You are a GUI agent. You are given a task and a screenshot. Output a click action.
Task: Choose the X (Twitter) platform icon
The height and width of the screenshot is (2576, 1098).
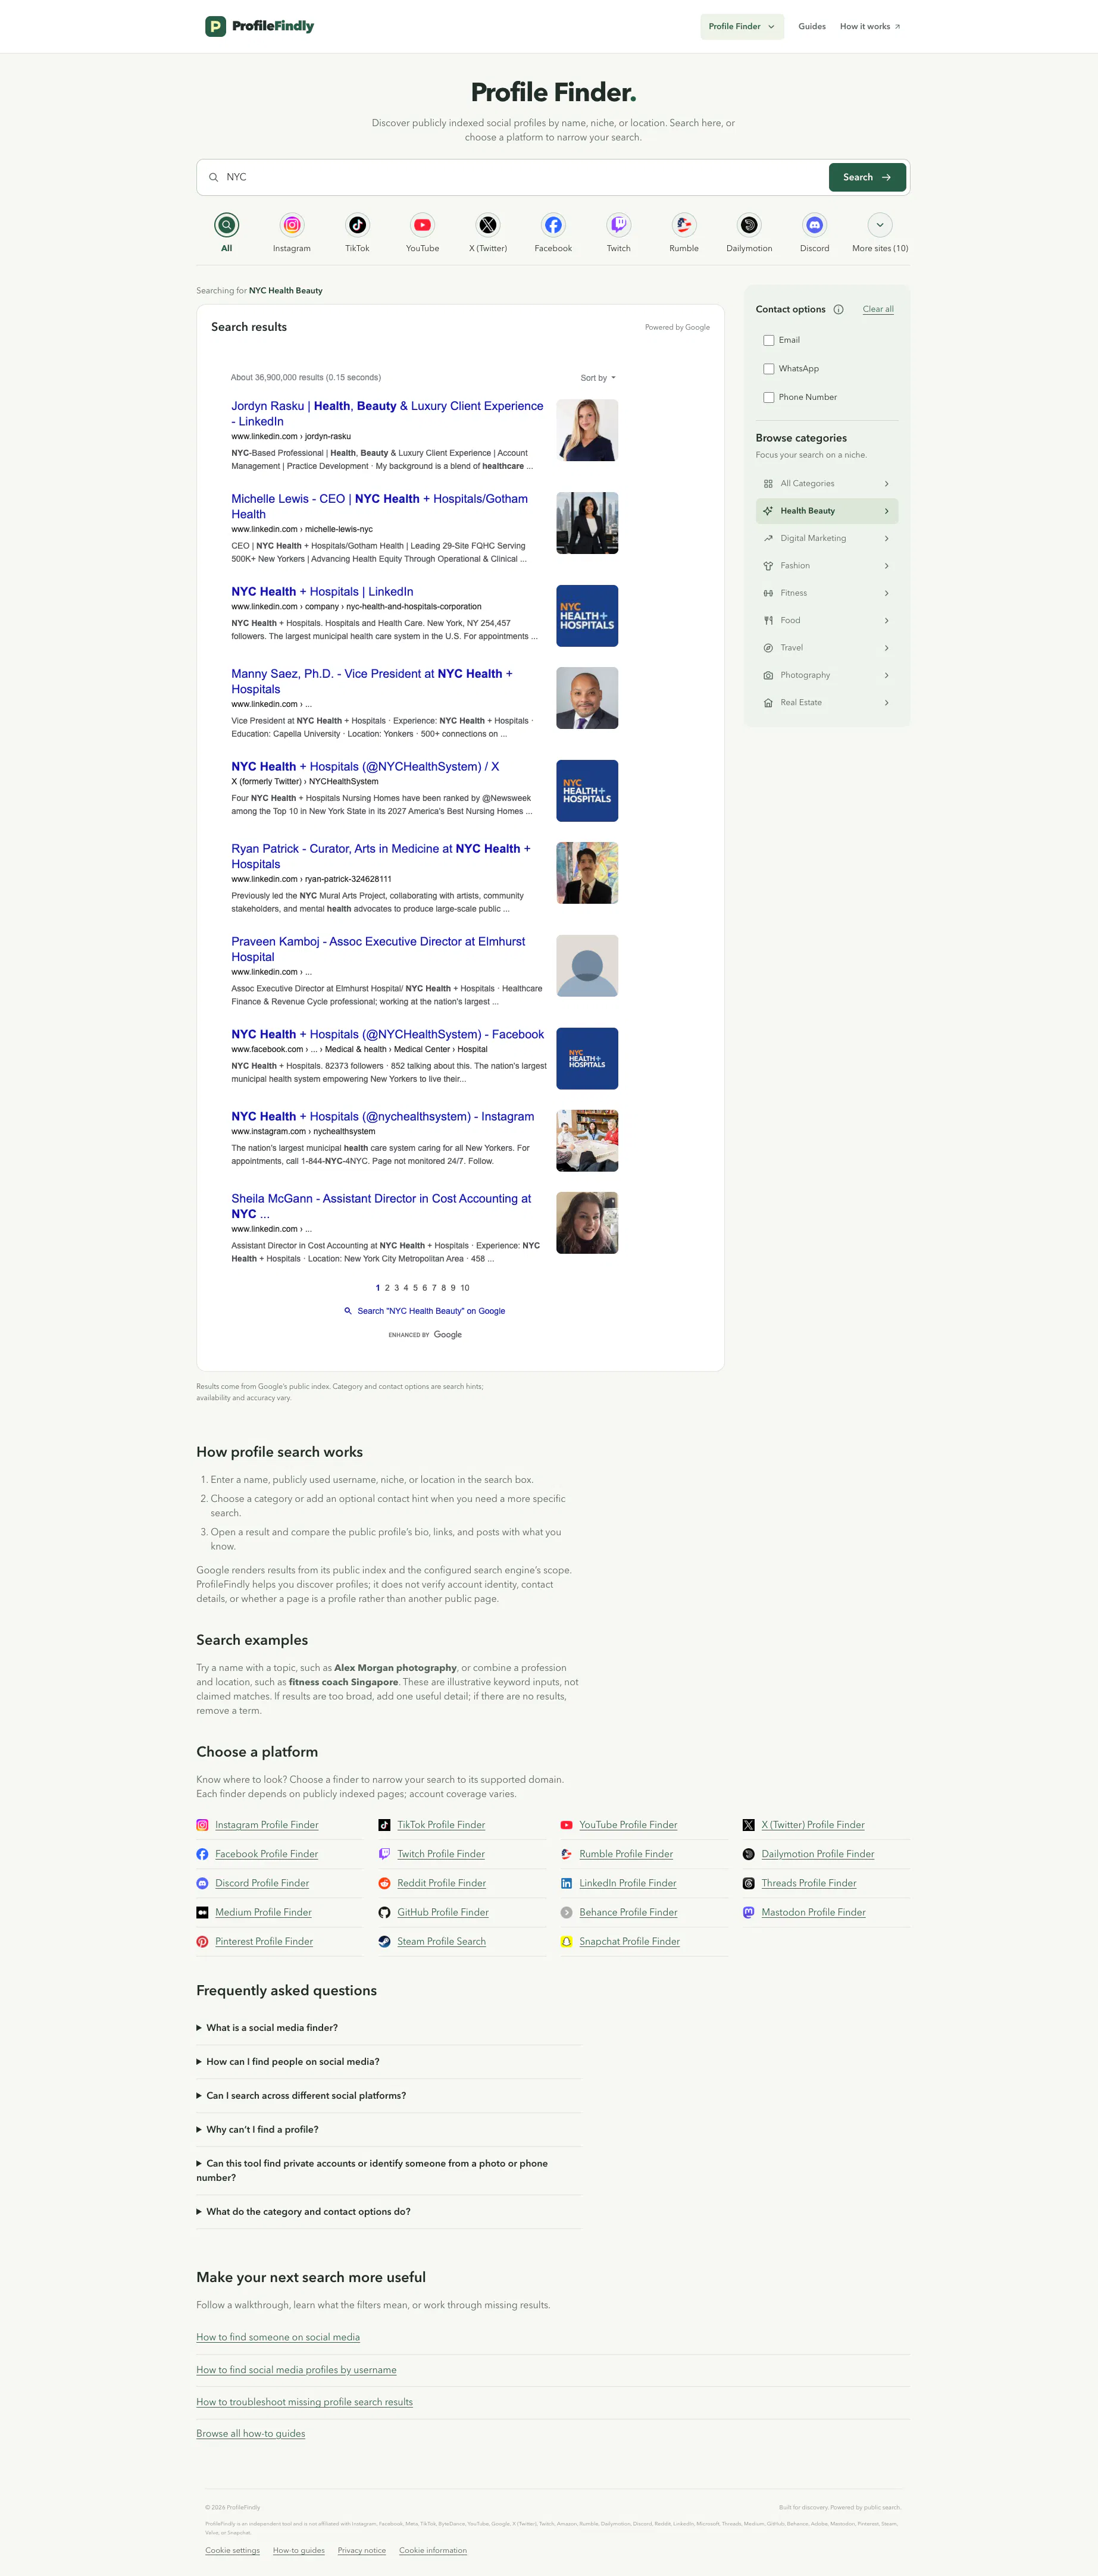488,225
